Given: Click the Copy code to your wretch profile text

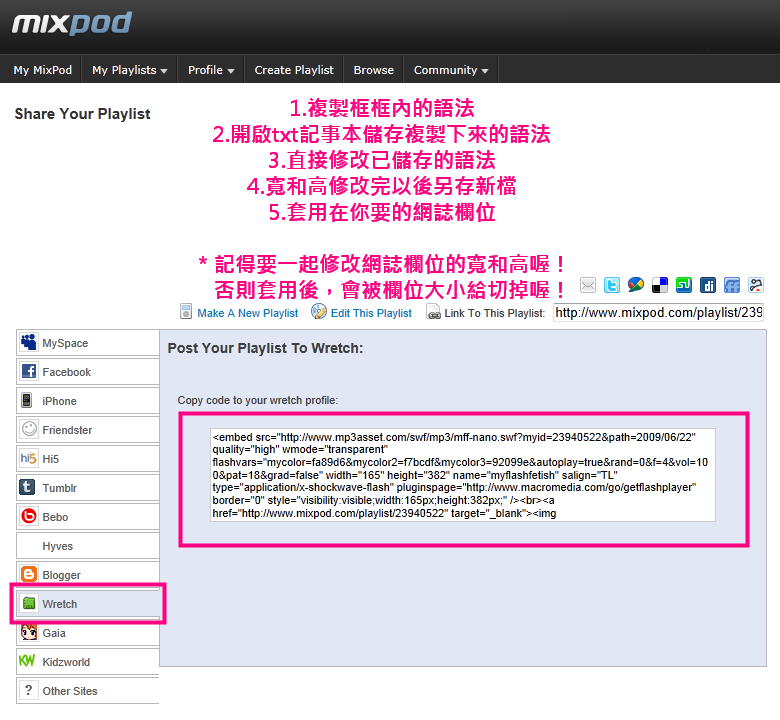Looking at the screenshot, I should 258,400.
